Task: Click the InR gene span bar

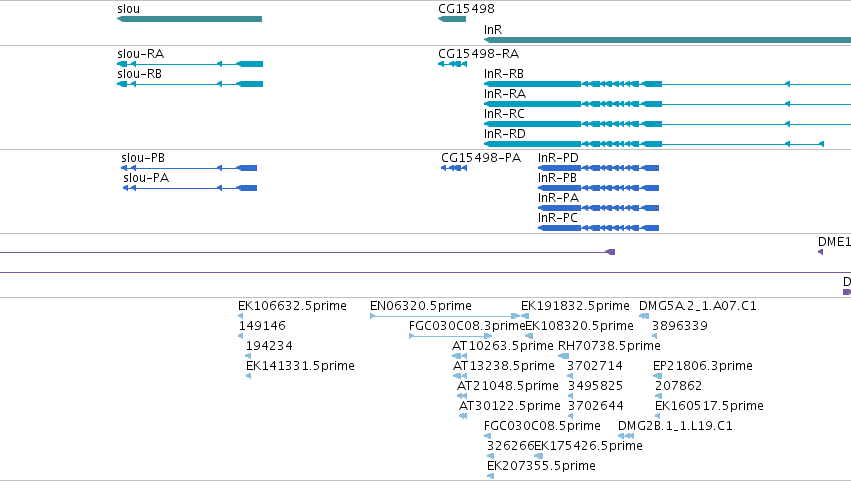Action: click(x=667, y=40)
